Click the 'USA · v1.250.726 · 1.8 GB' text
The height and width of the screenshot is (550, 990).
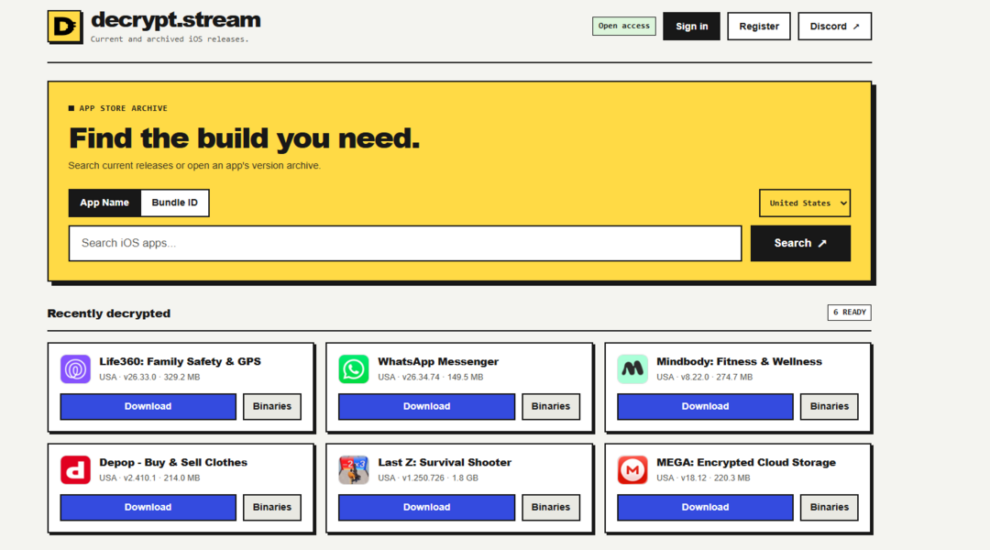[x=428, y=478]
